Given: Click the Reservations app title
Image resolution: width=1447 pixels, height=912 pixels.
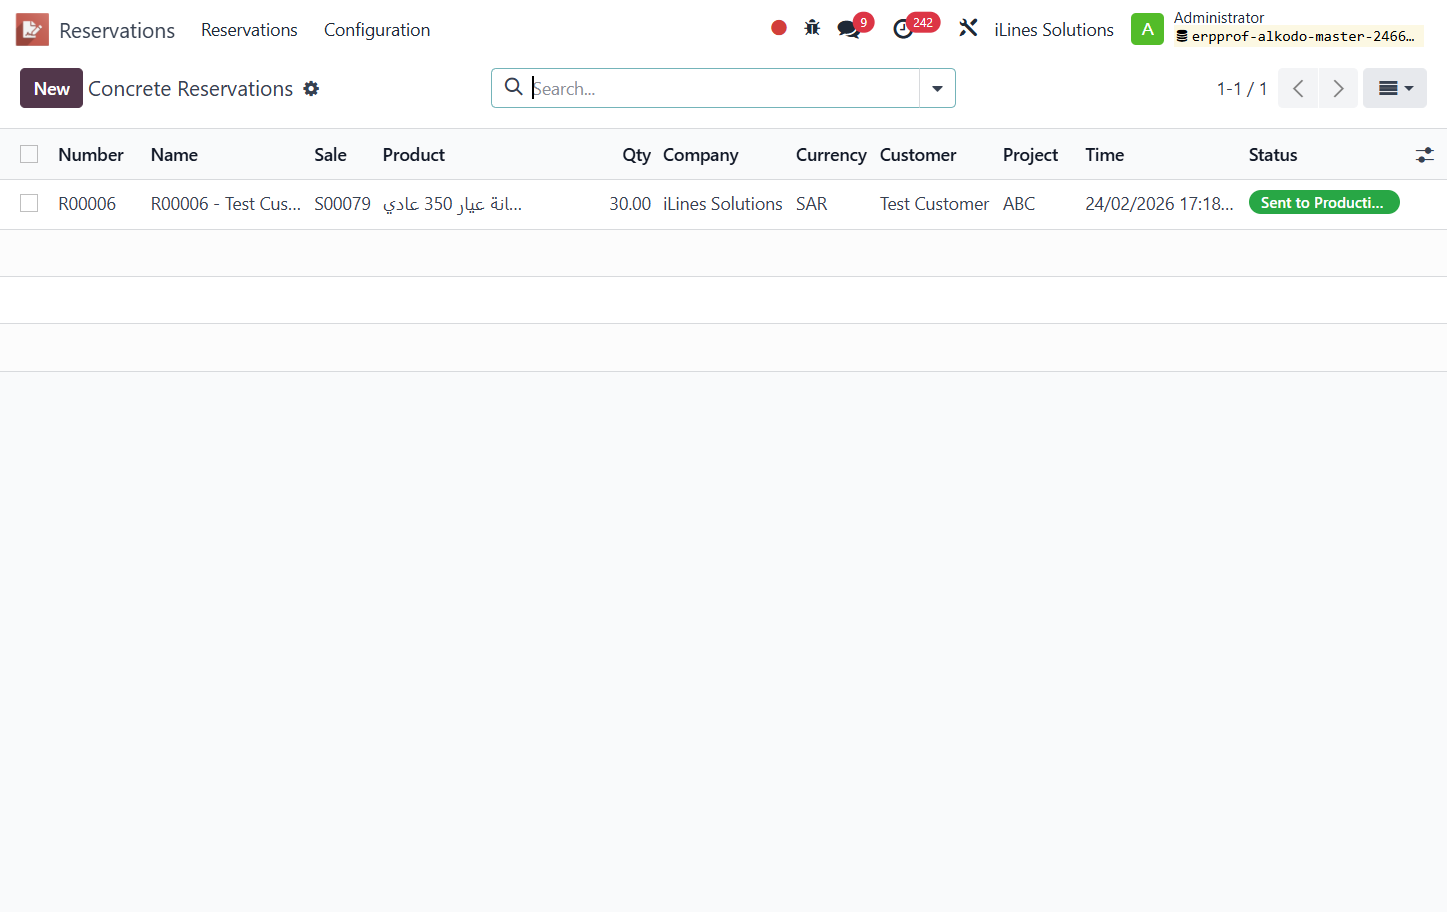Looking at the screenshot, I should click(117, 31).
